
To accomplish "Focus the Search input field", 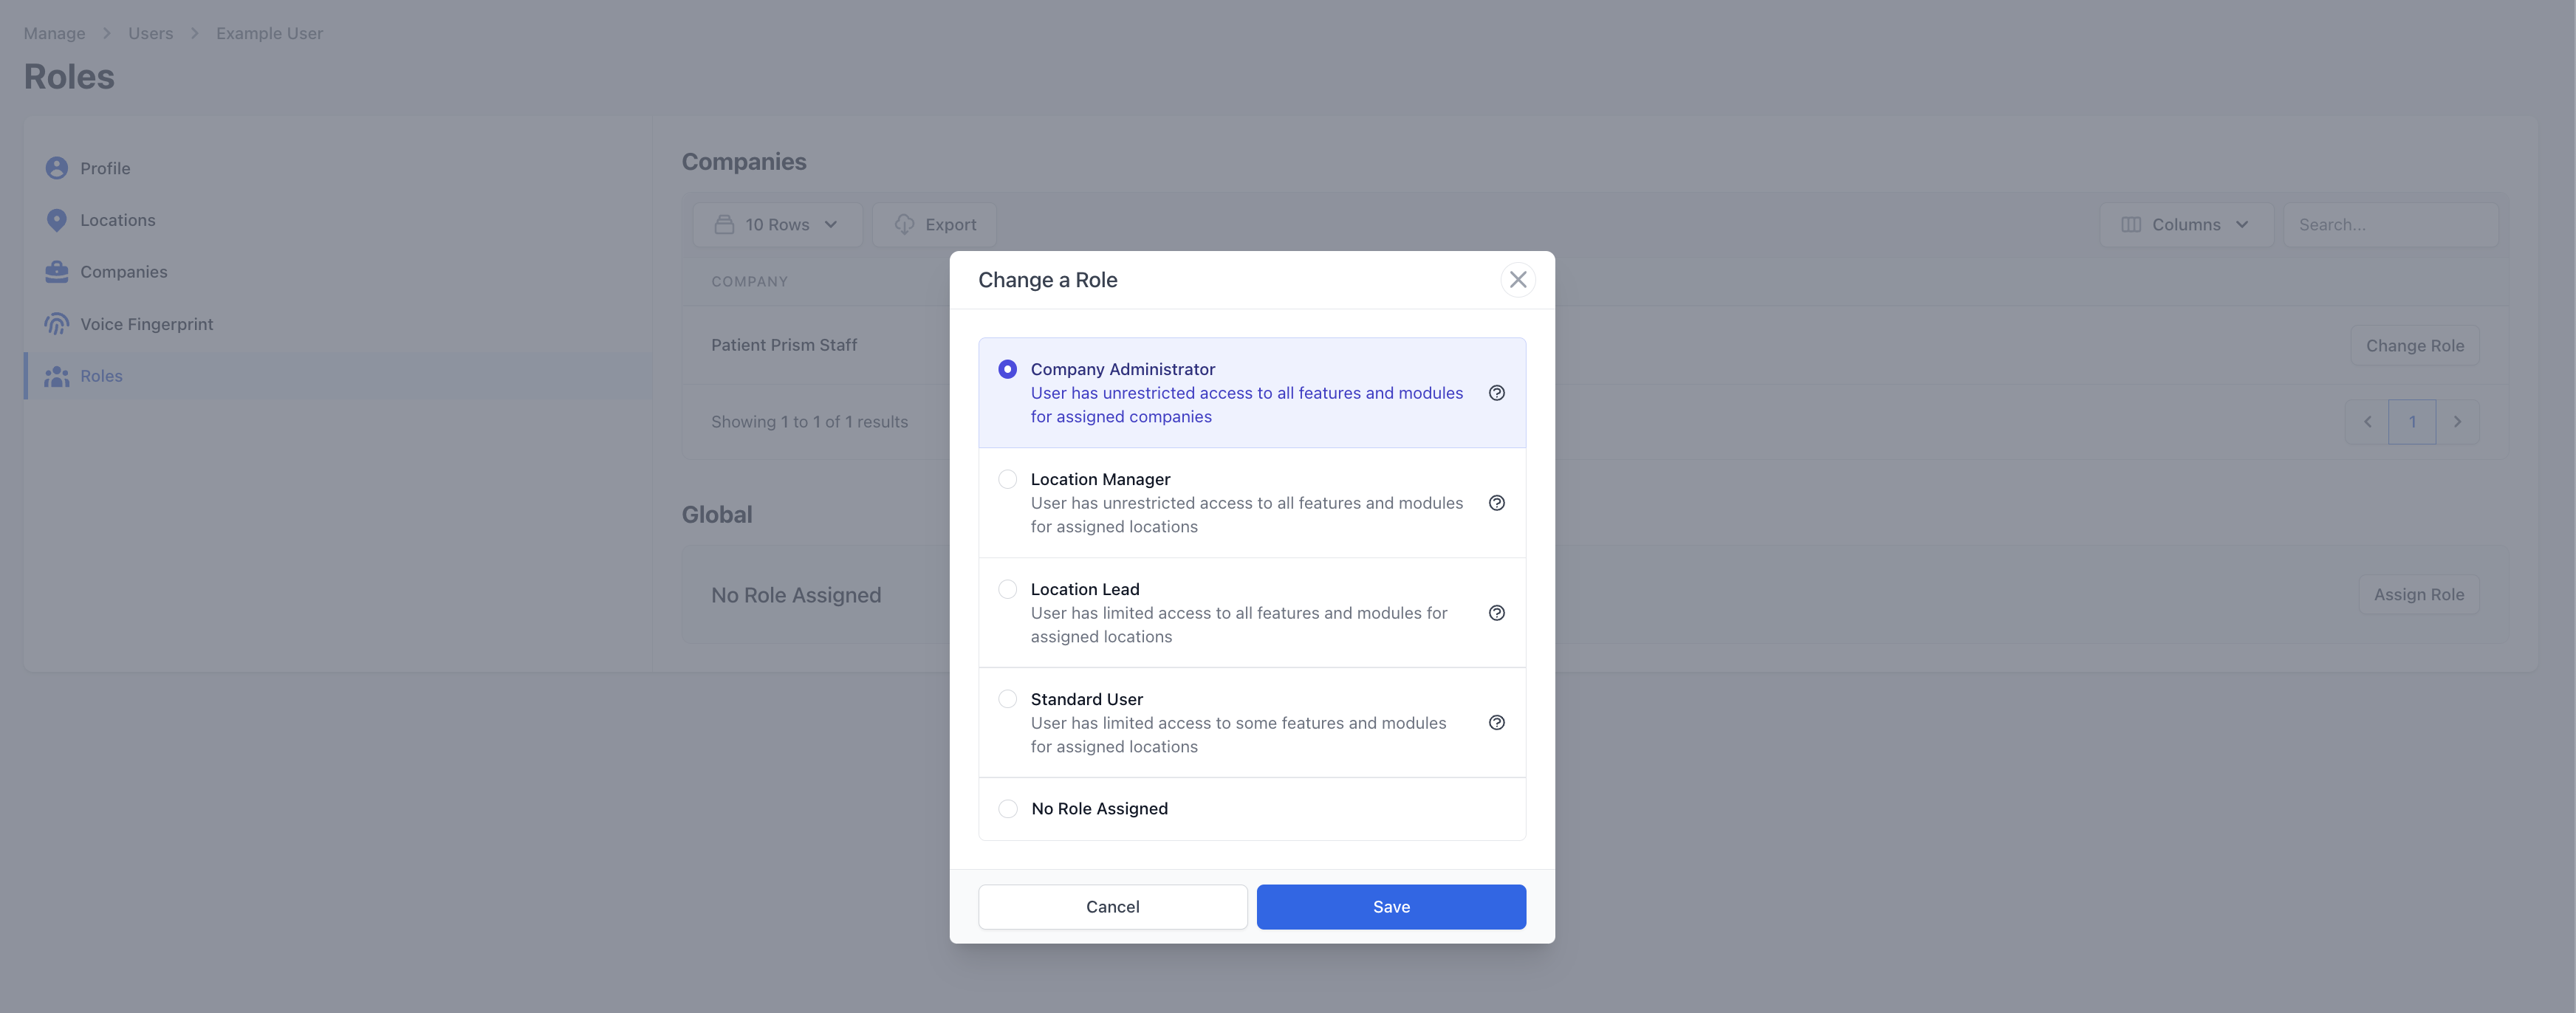I will [x=2390, y=225].
